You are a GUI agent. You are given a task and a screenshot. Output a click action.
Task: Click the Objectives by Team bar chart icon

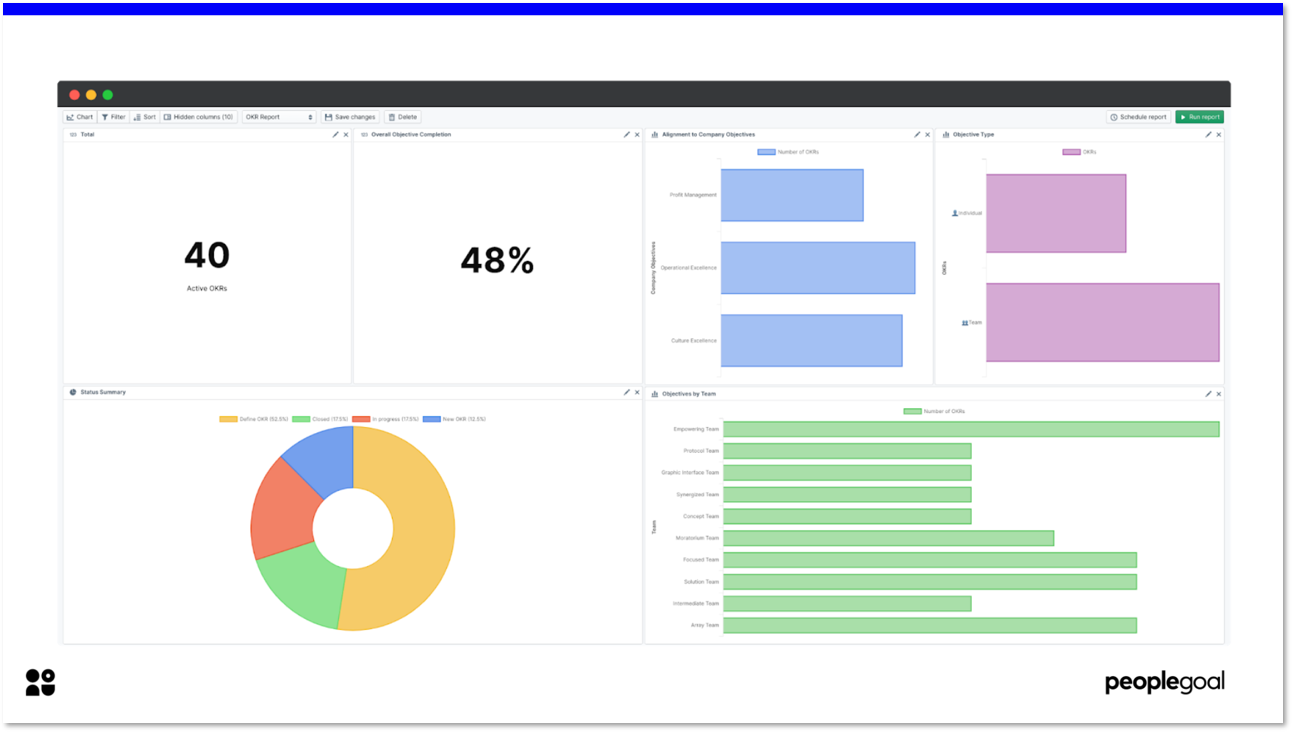click(x=654, y=394)
